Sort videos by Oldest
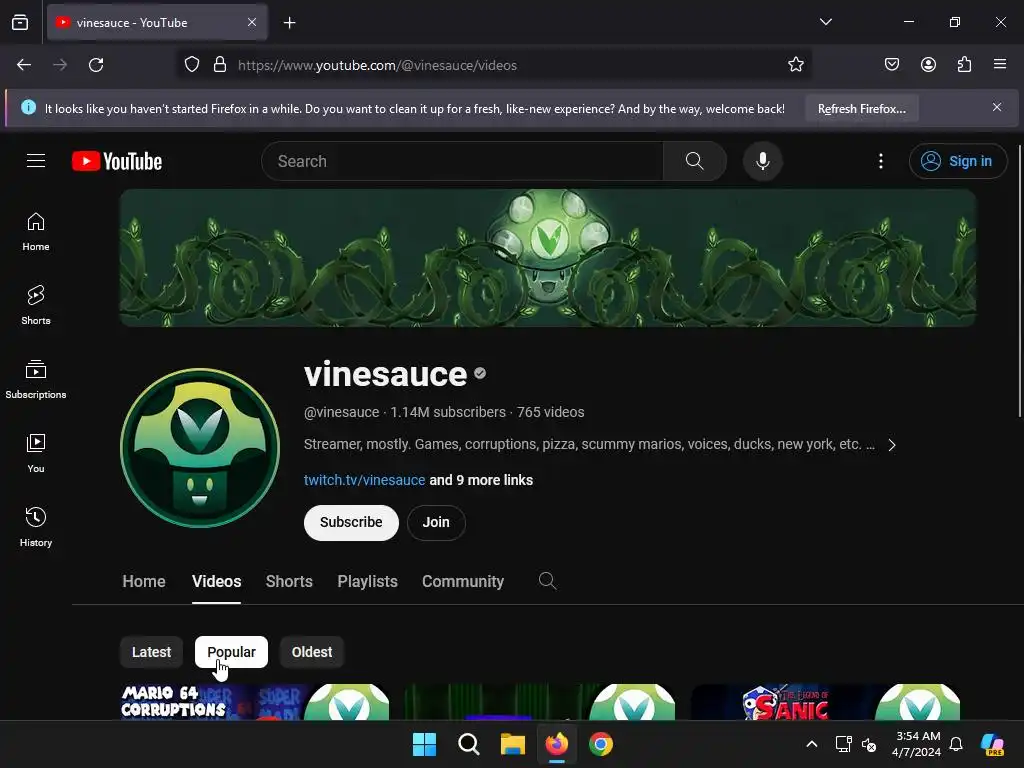 [x=312, y=652]
